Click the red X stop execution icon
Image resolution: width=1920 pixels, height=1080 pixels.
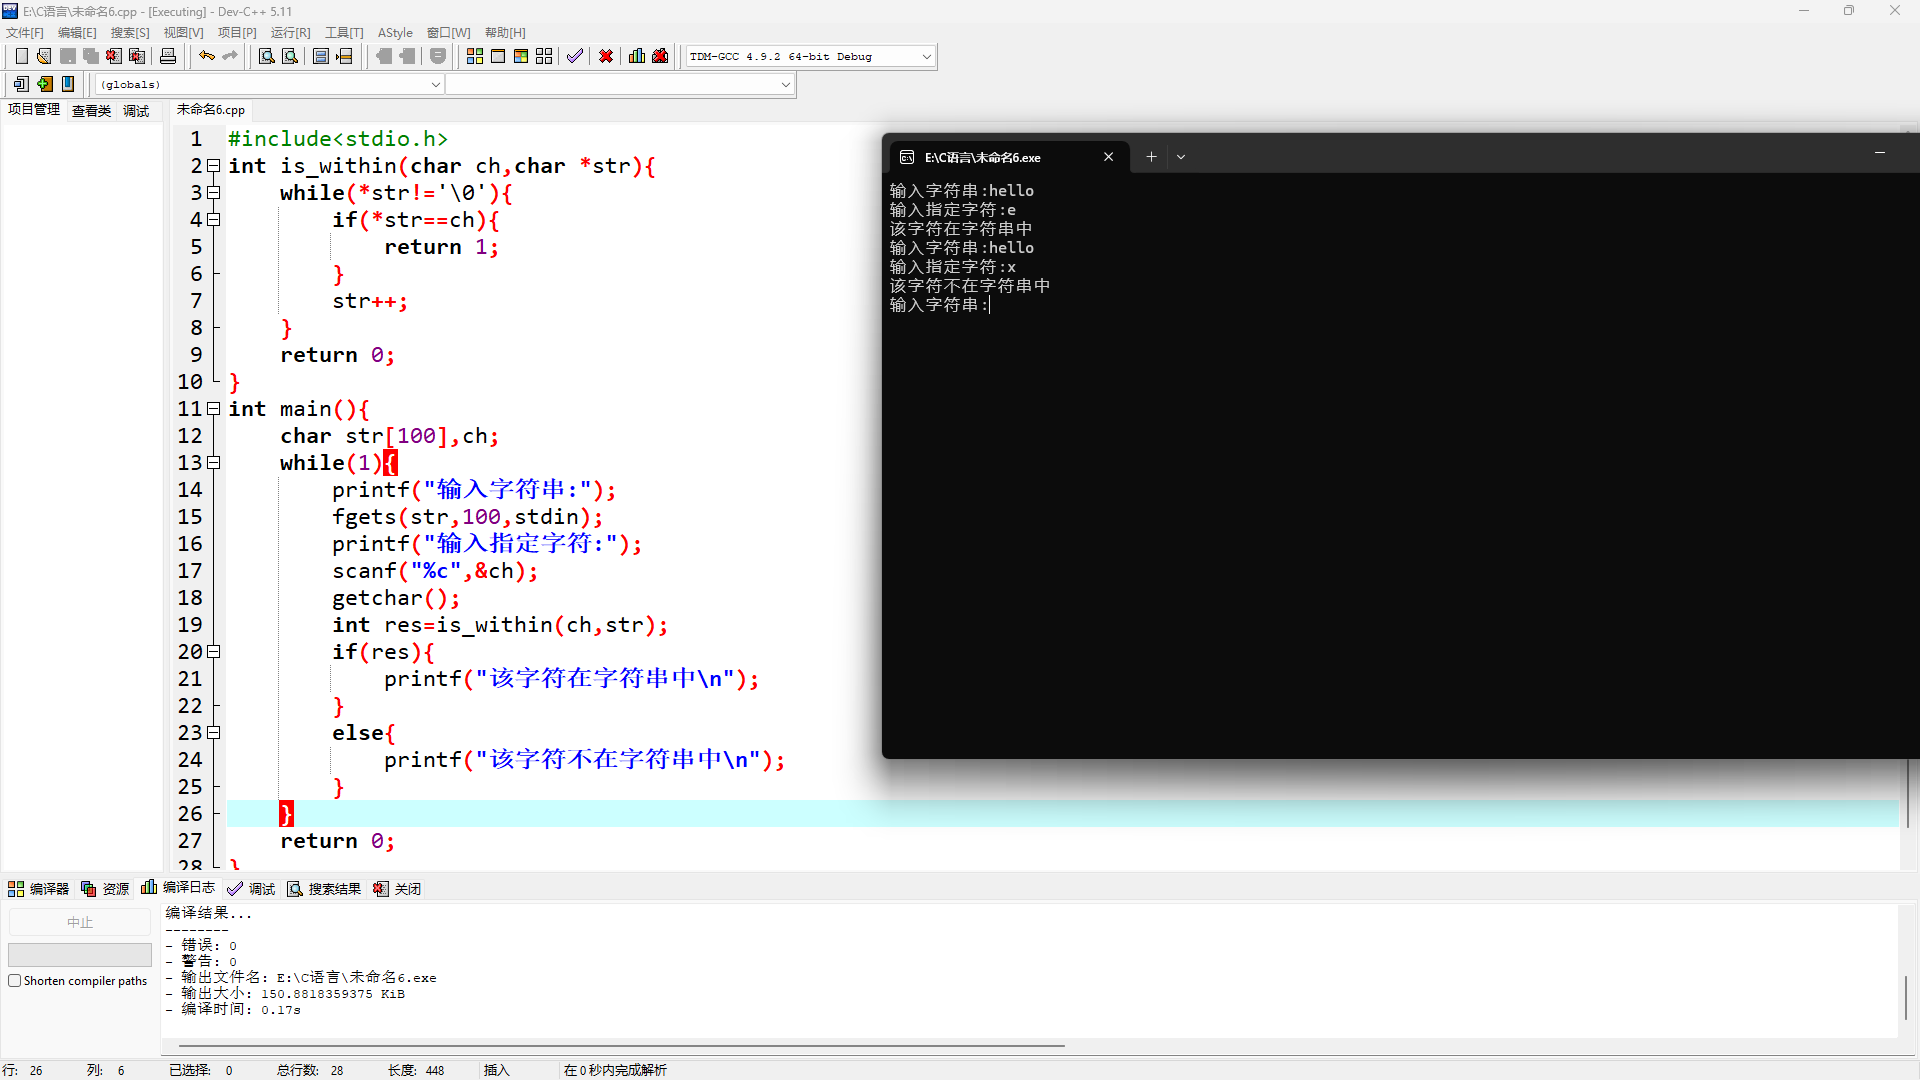[606, 57]
